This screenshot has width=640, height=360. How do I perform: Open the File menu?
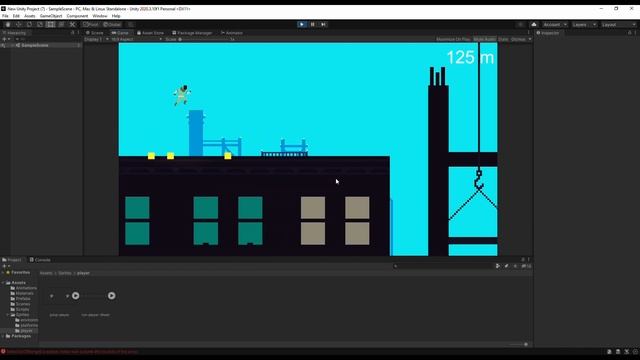(5, 16)
